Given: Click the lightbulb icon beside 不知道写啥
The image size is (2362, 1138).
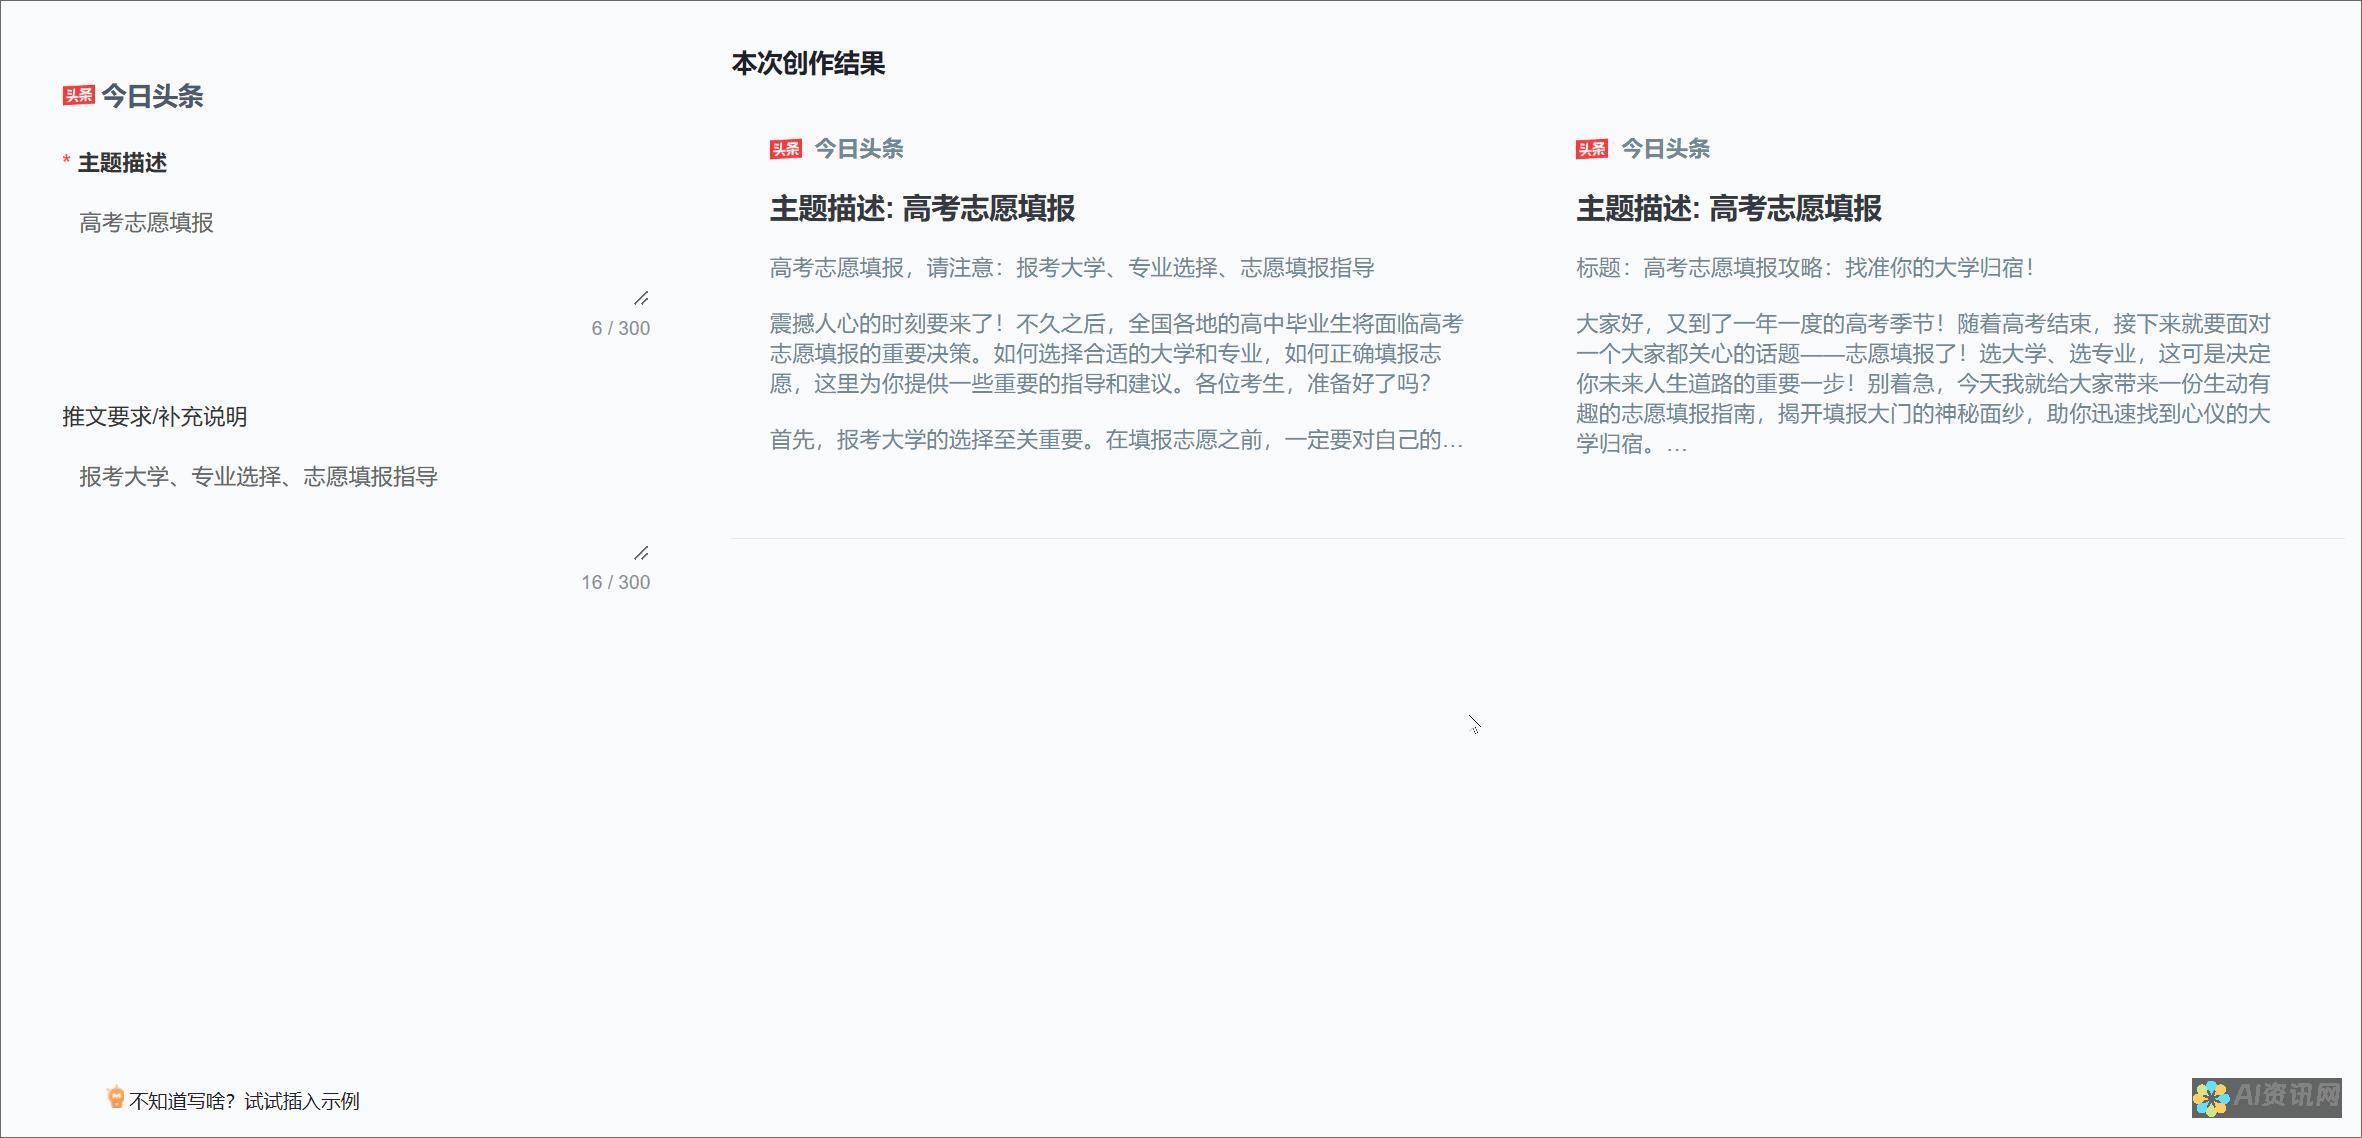Looking at the screenshot, I should 116,1098.
